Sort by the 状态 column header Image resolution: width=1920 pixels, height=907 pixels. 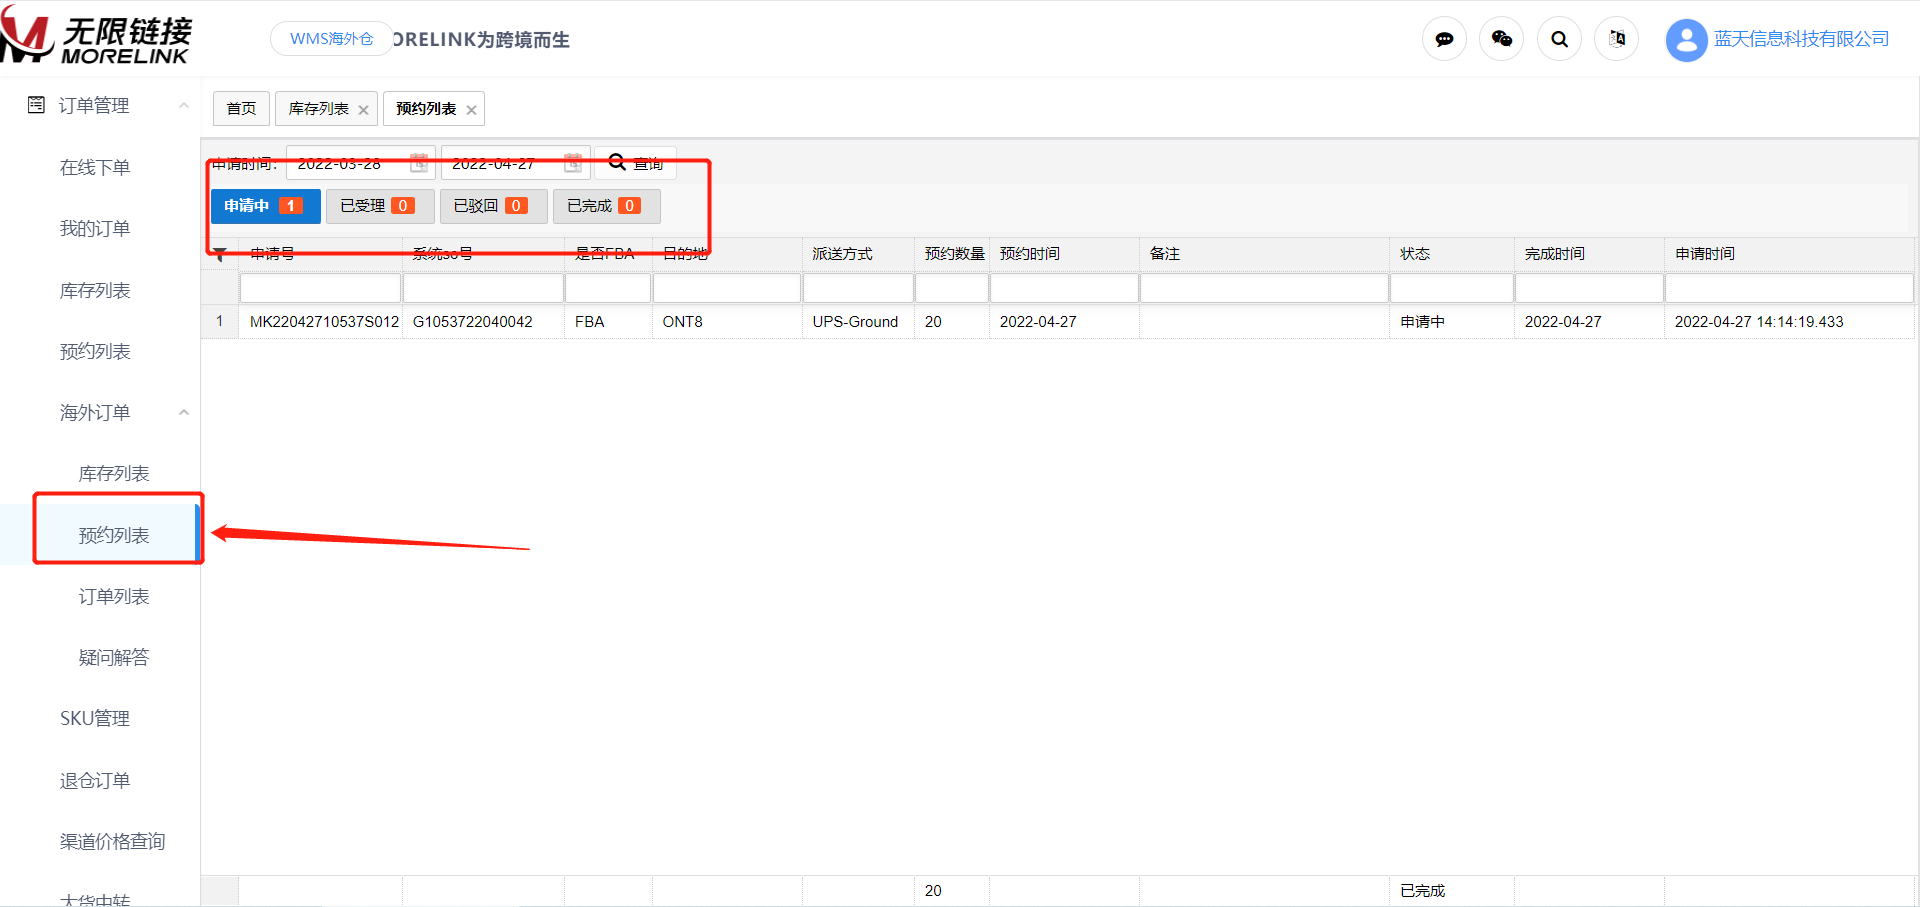pyautogui.click(x=1452, y=254)
